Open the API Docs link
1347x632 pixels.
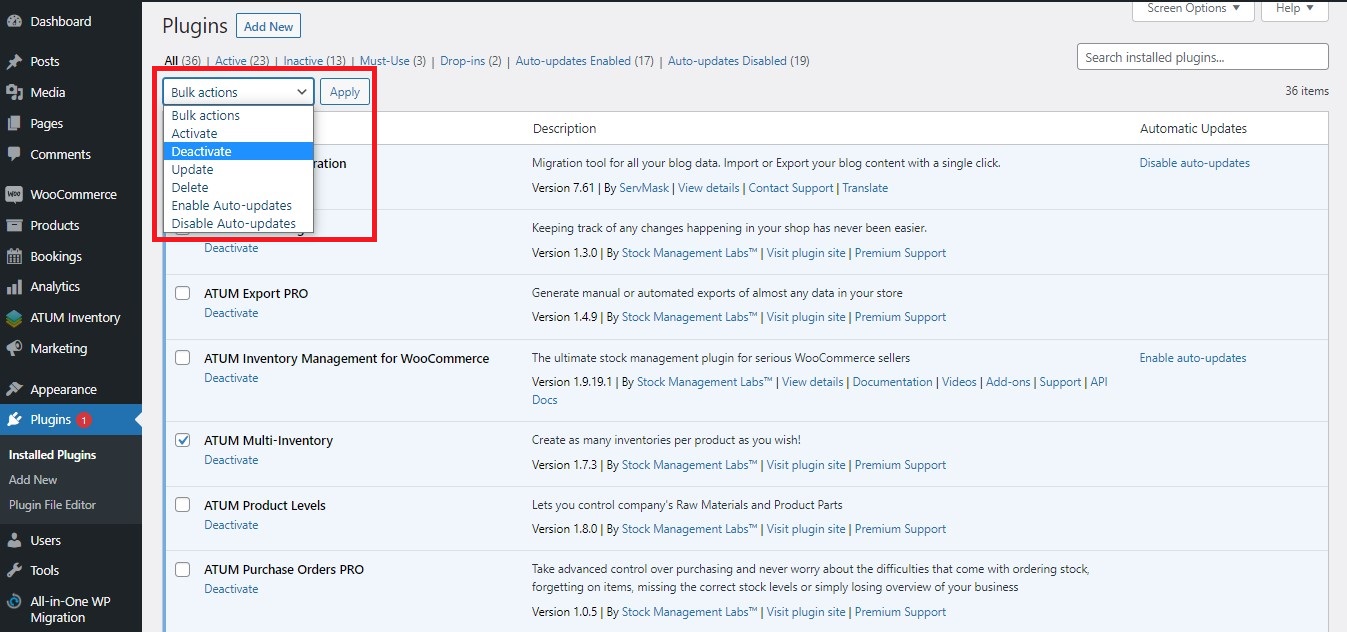(x=1098, y=382)
